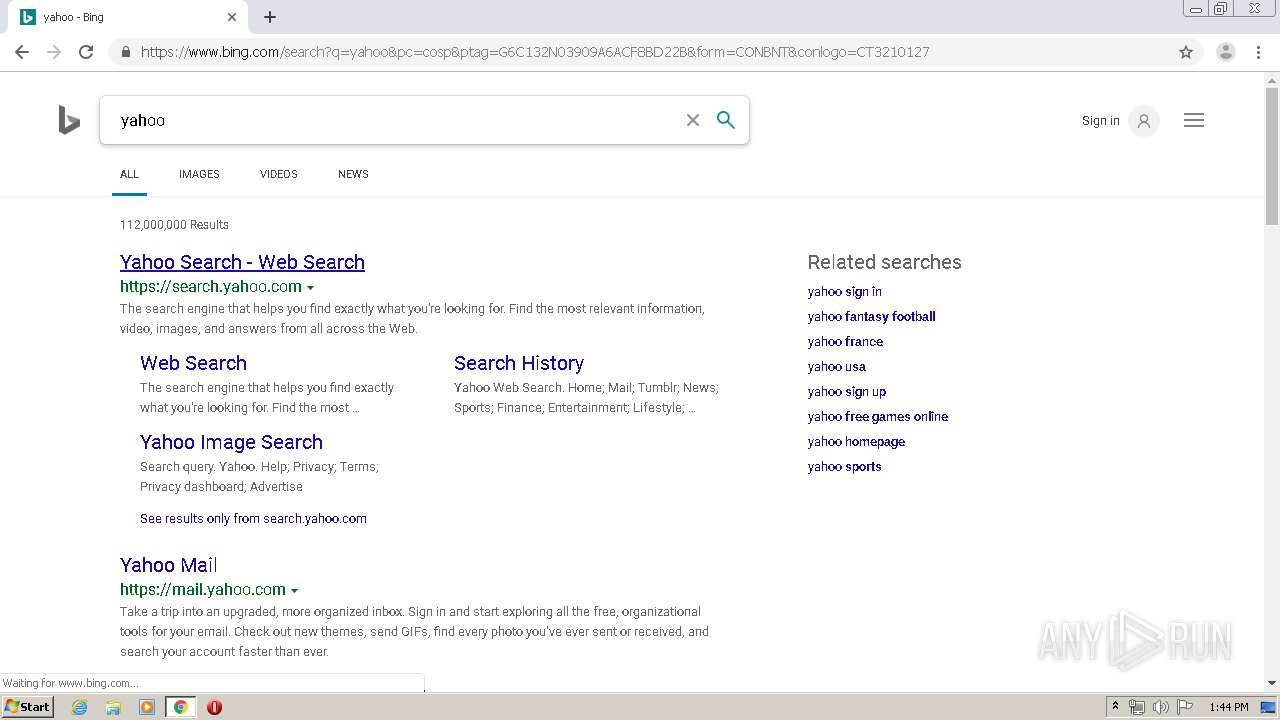Open Chrome profile avatar
The height and width of the screenshot is (720, 1280).
pos(1225,52)
